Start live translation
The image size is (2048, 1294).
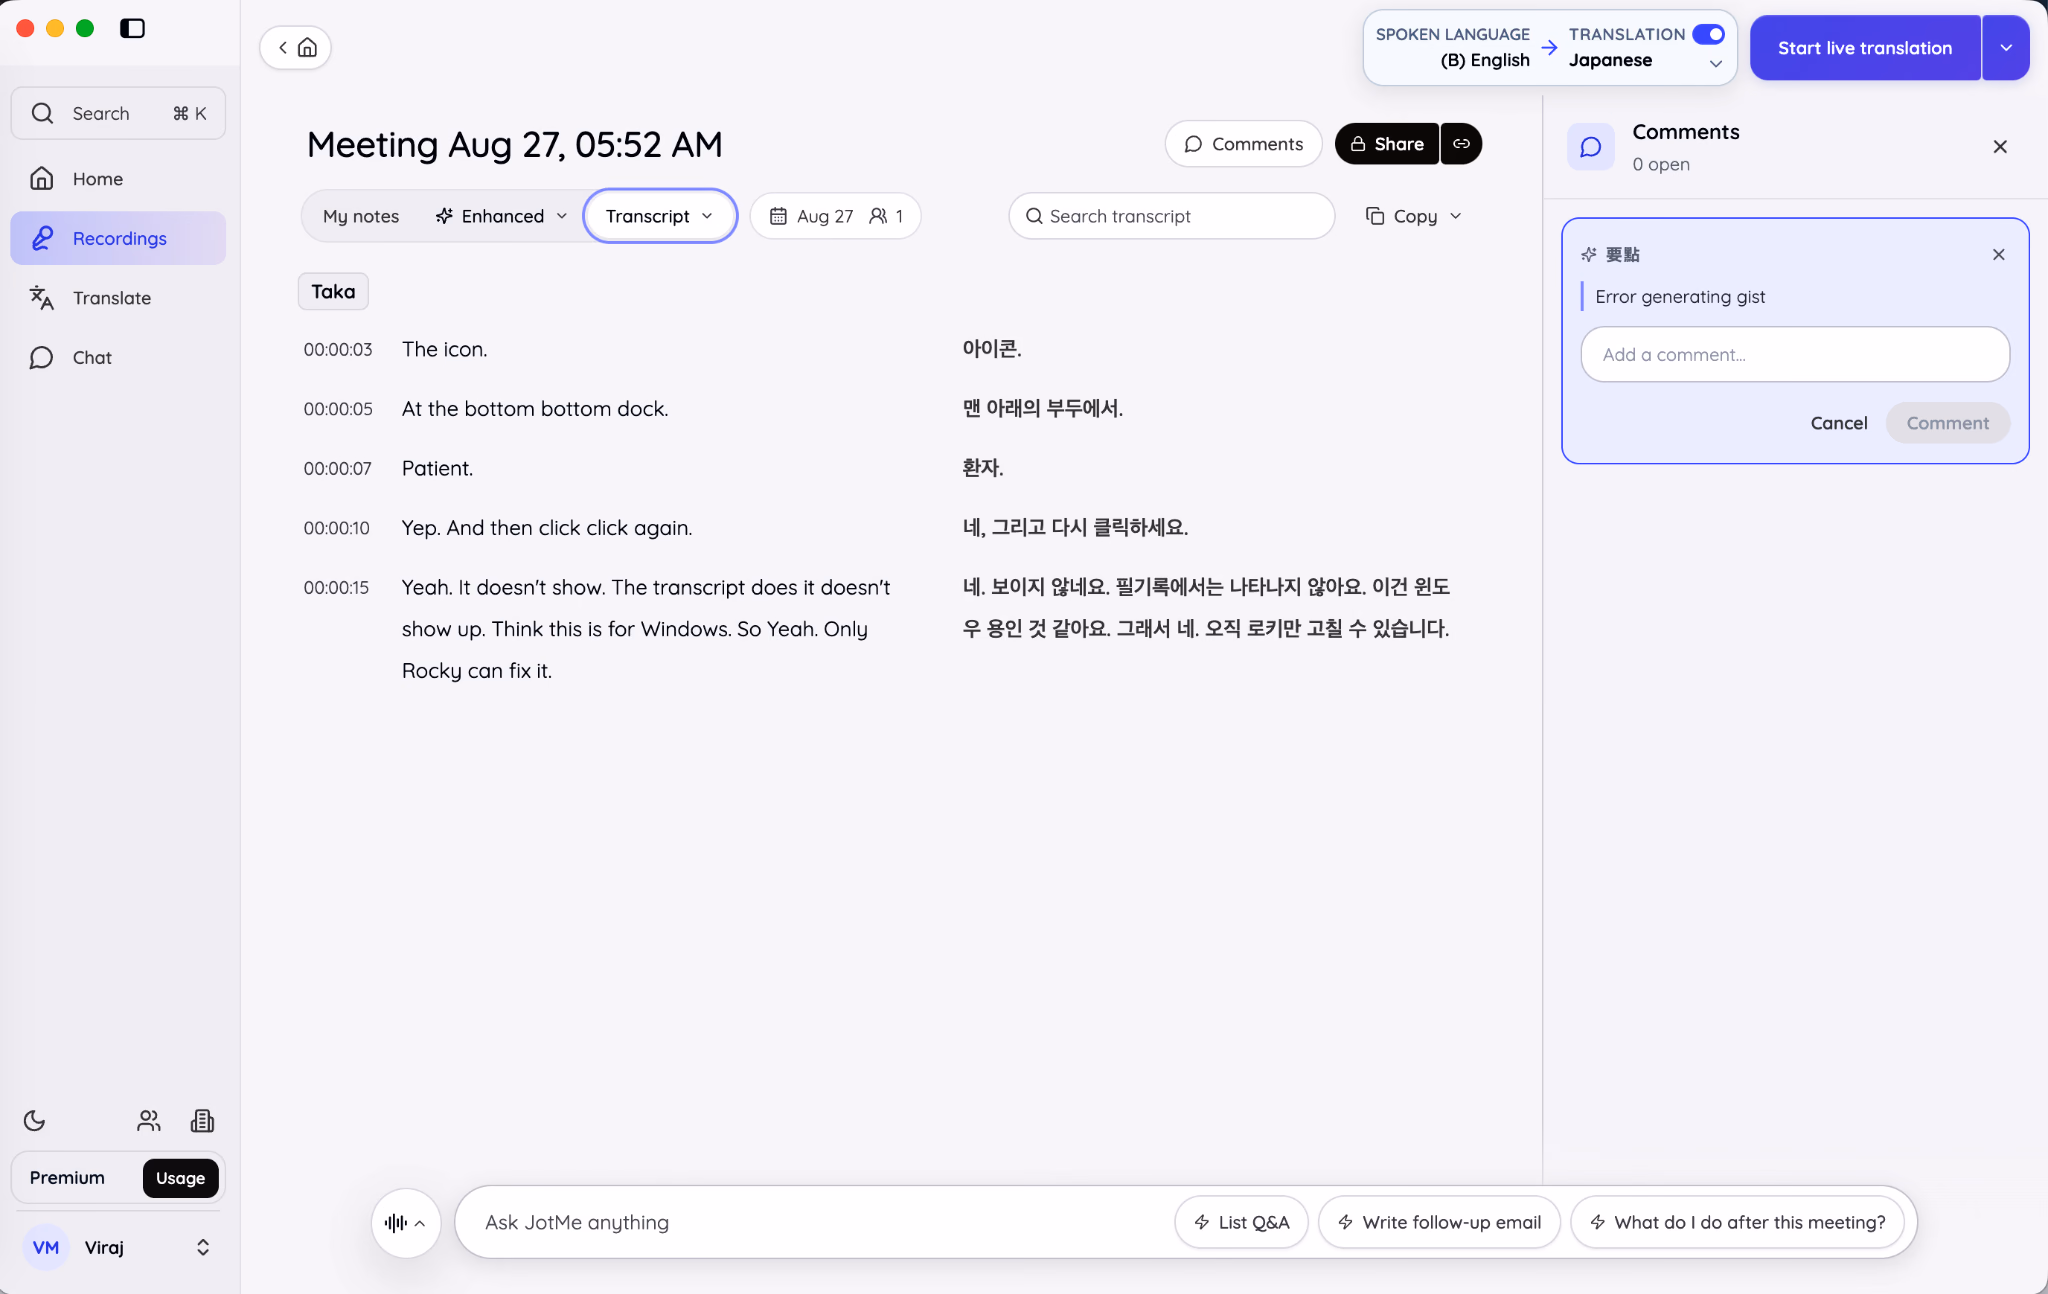[1865, 48]
